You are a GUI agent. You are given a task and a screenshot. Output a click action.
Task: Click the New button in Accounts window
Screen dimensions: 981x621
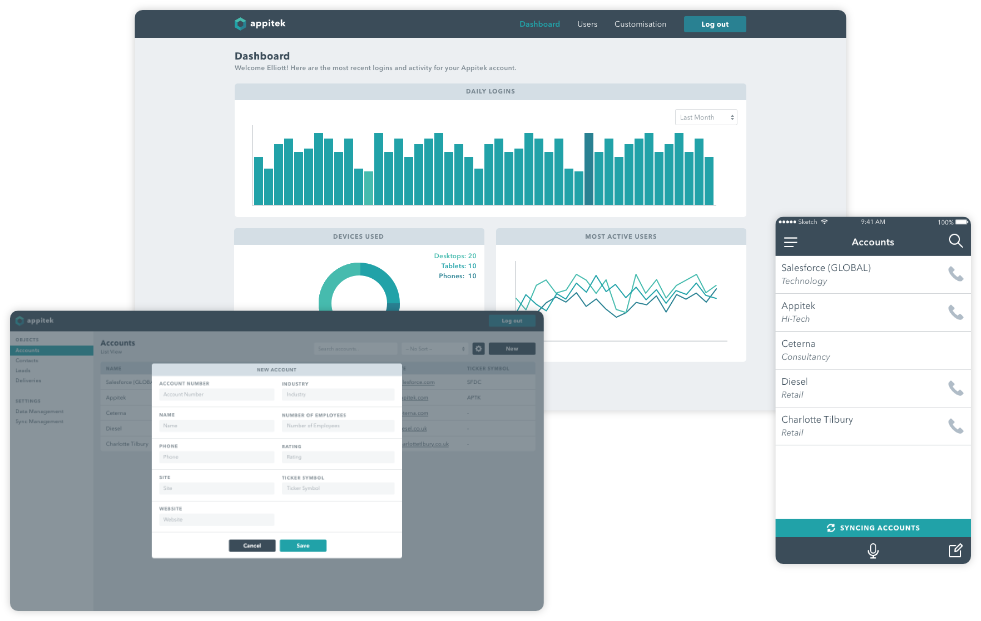512,349
